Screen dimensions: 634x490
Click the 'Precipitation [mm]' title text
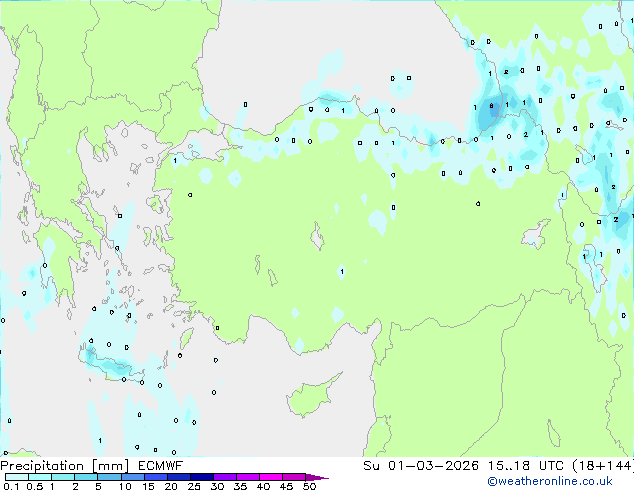[65, 466]
